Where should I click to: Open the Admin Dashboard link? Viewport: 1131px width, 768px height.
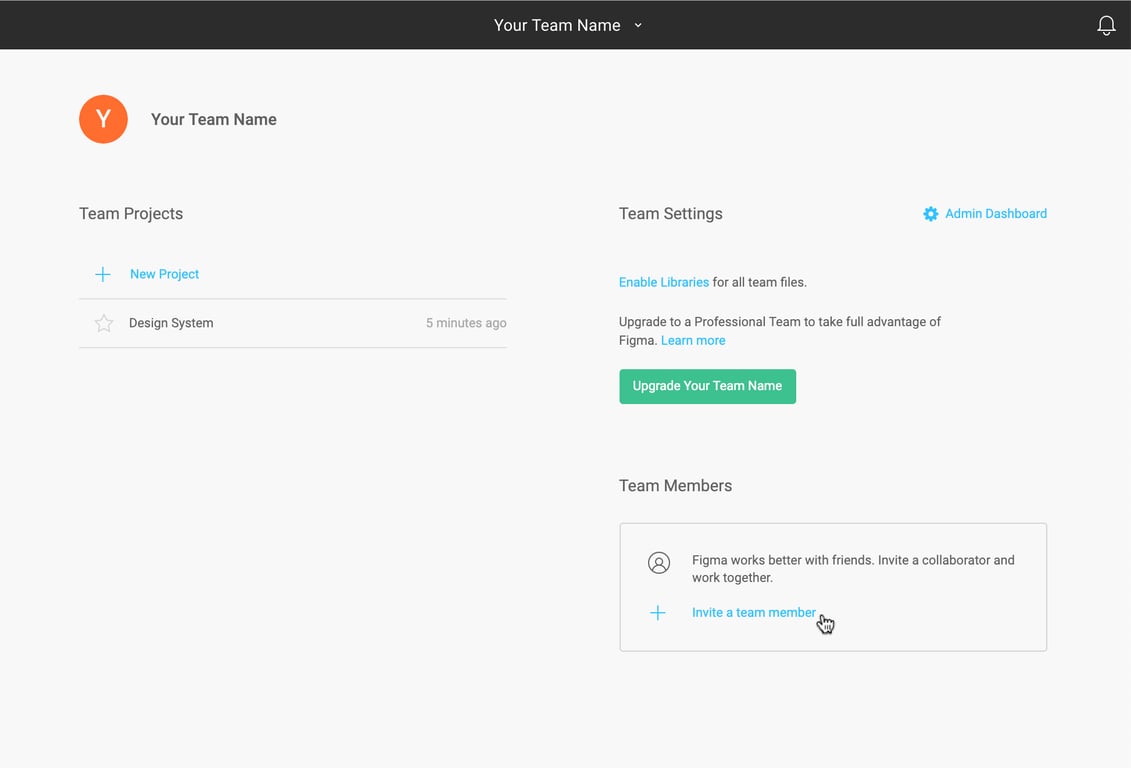click(x=995, y=214)
